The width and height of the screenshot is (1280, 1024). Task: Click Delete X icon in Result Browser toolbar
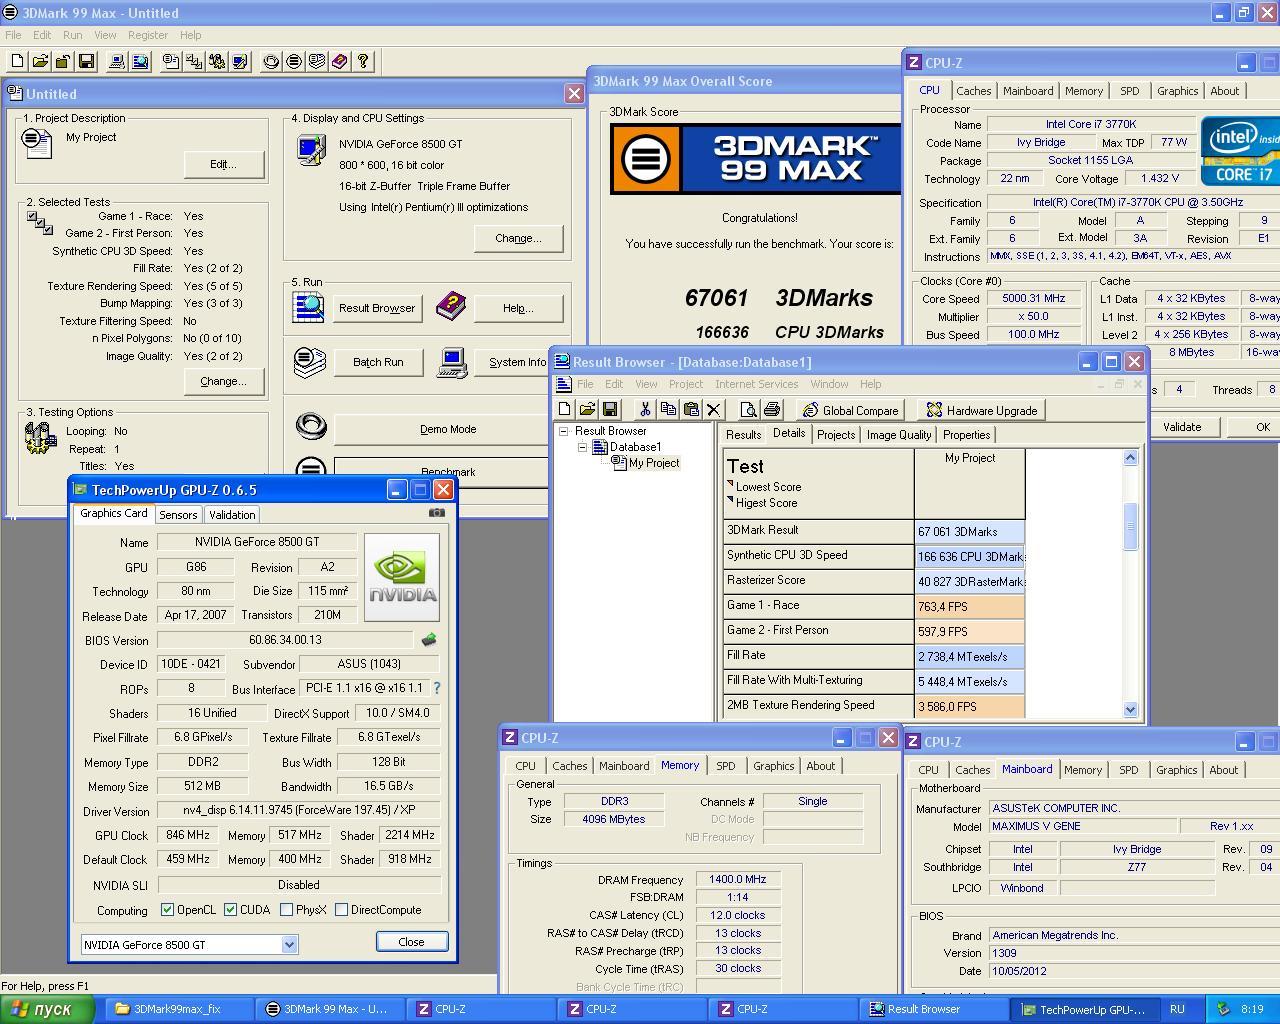coord(713,410)
